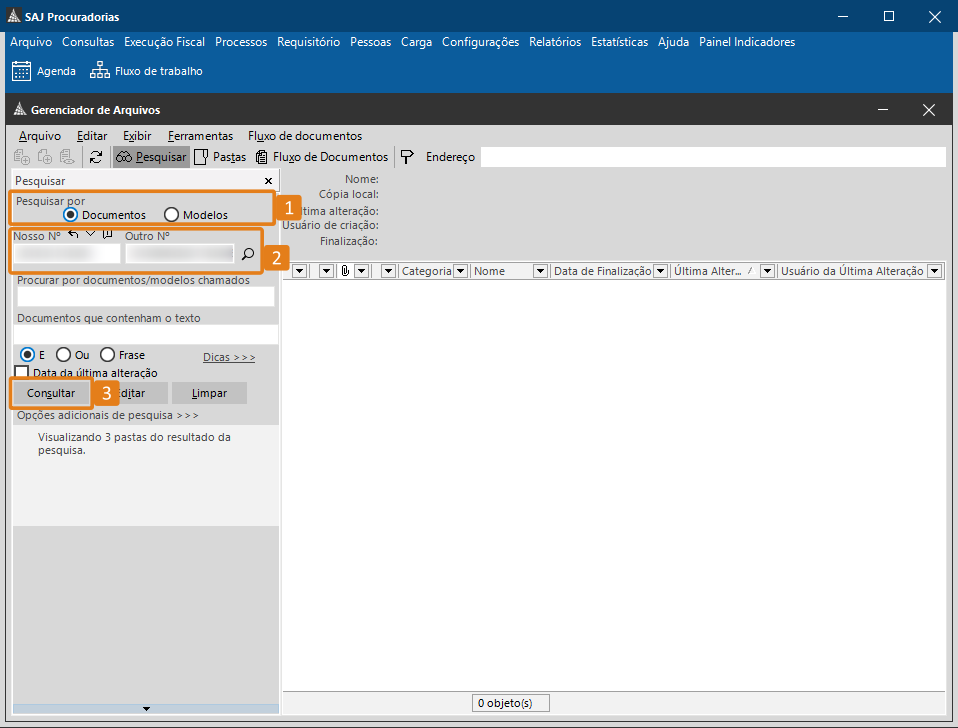Open Execução Fiscal in main menu bar
The height and width of the screenshot is (728, 958).
(164, 42)
